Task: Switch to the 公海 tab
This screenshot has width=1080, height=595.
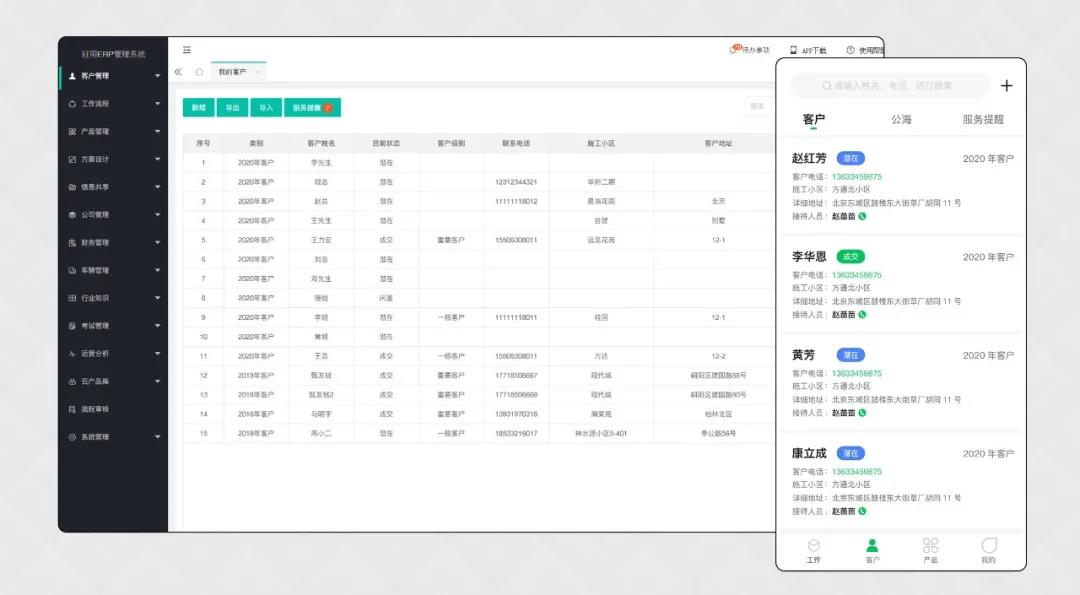Action: [x=901, y=119]
